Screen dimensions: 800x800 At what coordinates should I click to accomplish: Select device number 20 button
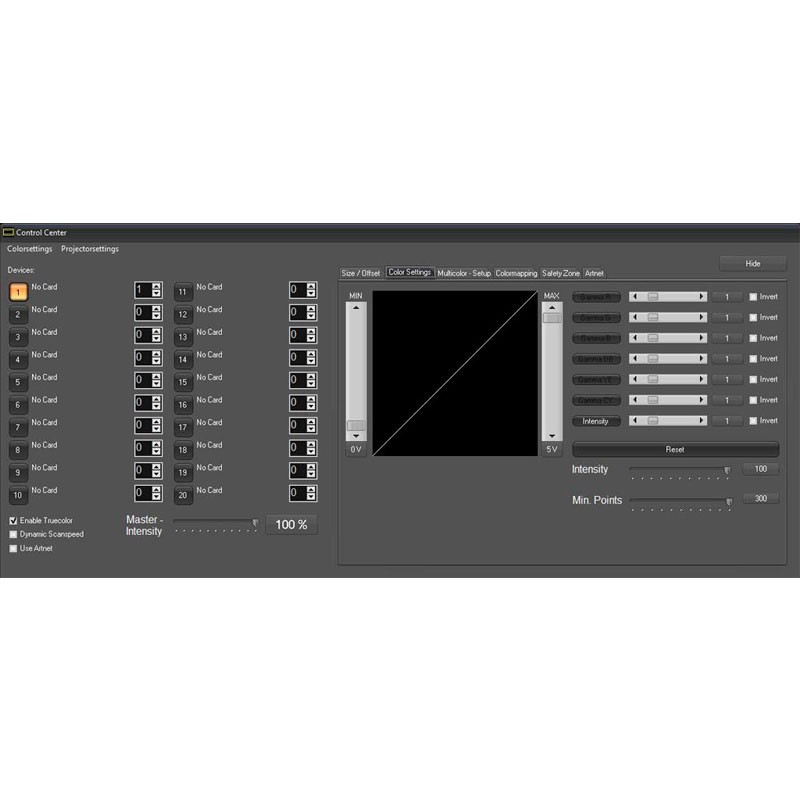tap(183, 495)
